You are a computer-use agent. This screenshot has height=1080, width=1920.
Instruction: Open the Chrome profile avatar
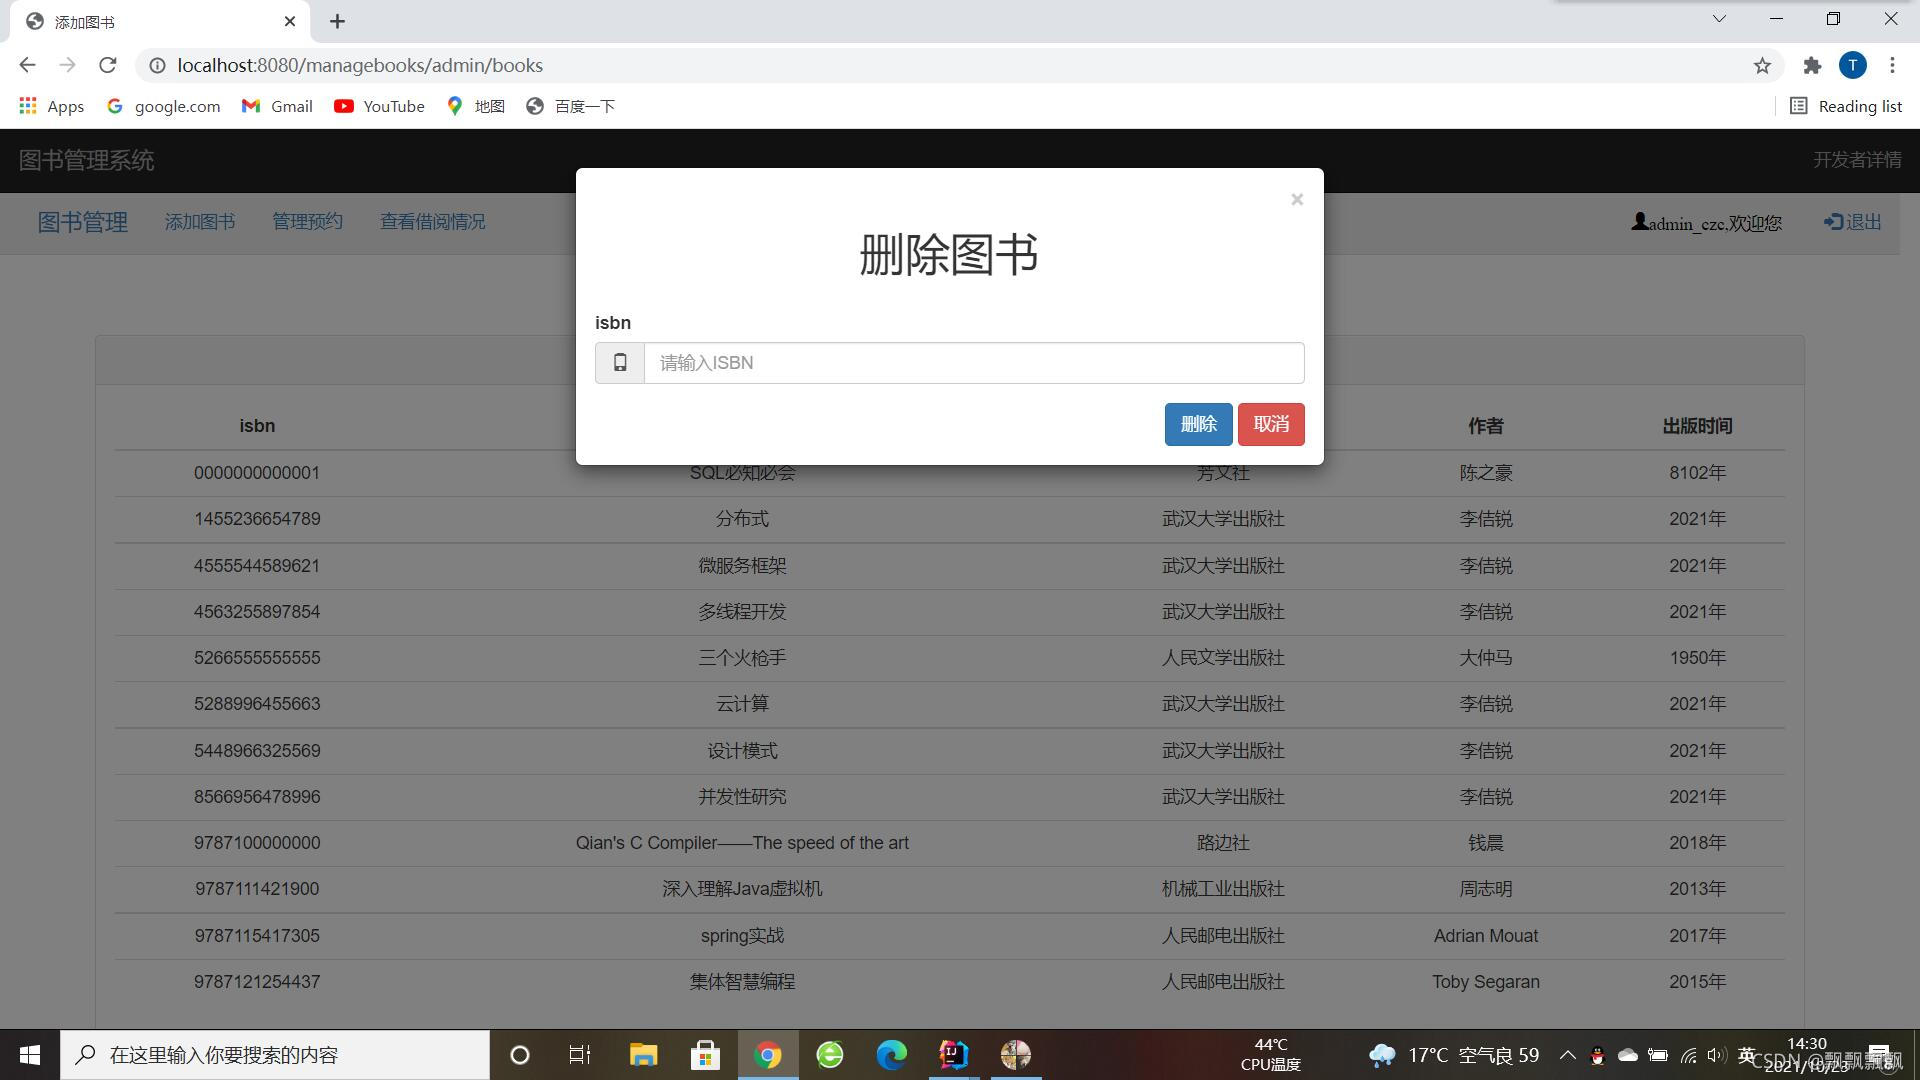[1852, 66]
